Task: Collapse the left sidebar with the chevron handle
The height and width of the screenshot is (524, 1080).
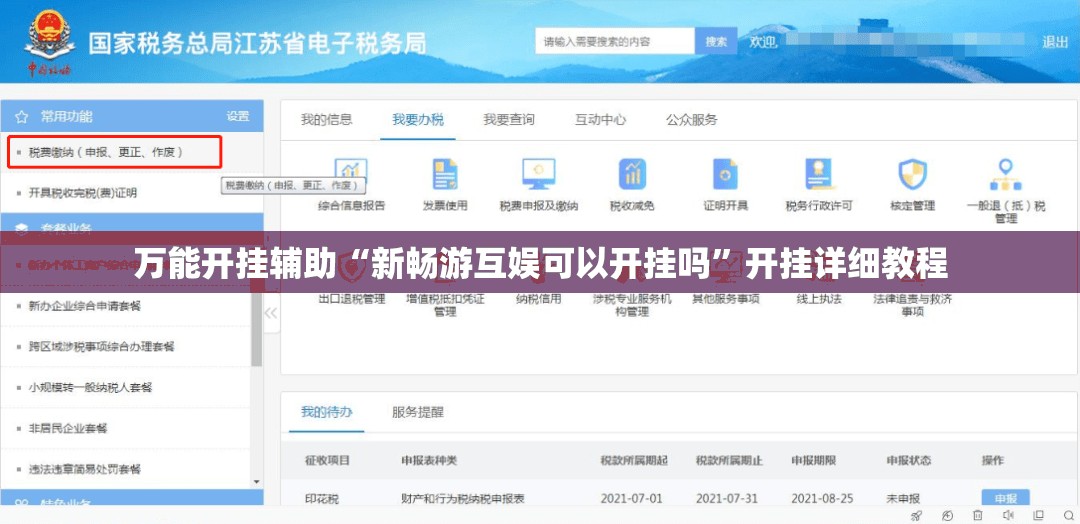Action: click(x=271, y=313)
